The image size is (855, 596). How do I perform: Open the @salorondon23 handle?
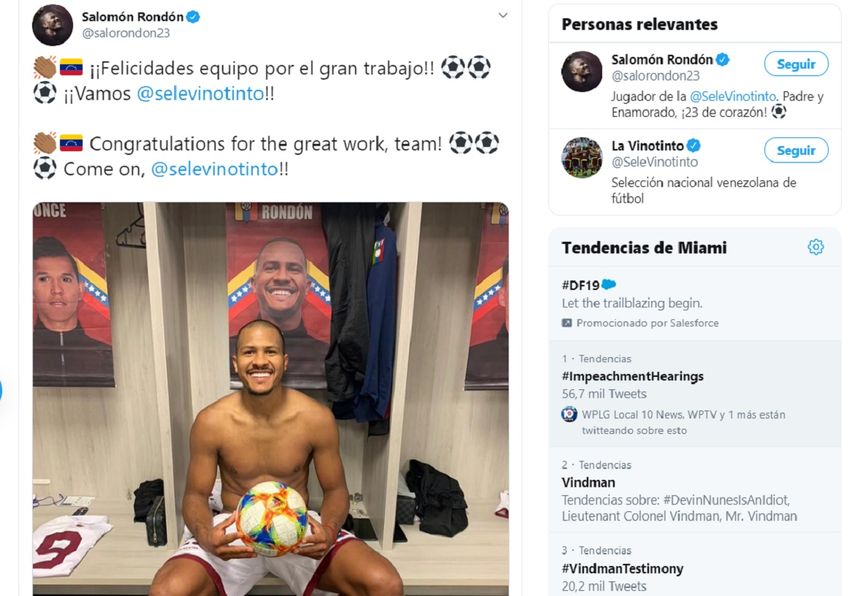coord(126,31)
